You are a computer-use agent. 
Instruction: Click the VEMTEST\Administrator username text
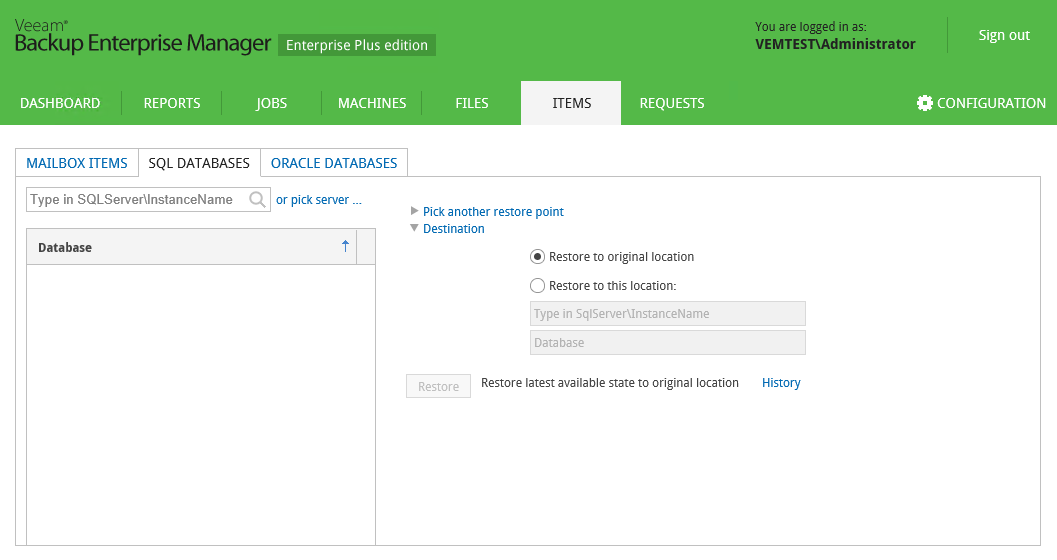click(x=835, y=44)
